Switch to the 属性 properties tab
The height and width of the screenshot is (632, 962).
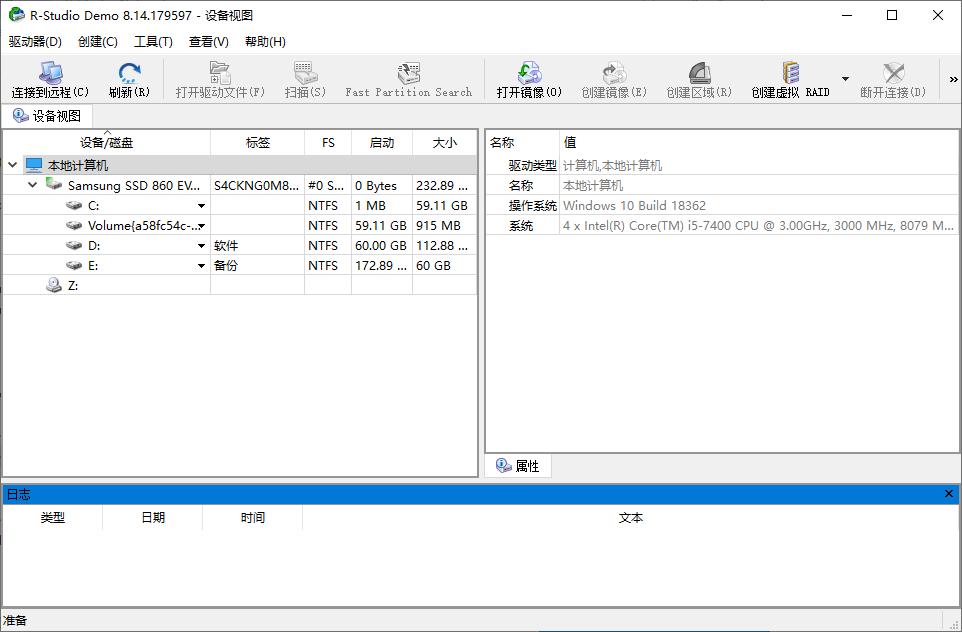(518, 466)
